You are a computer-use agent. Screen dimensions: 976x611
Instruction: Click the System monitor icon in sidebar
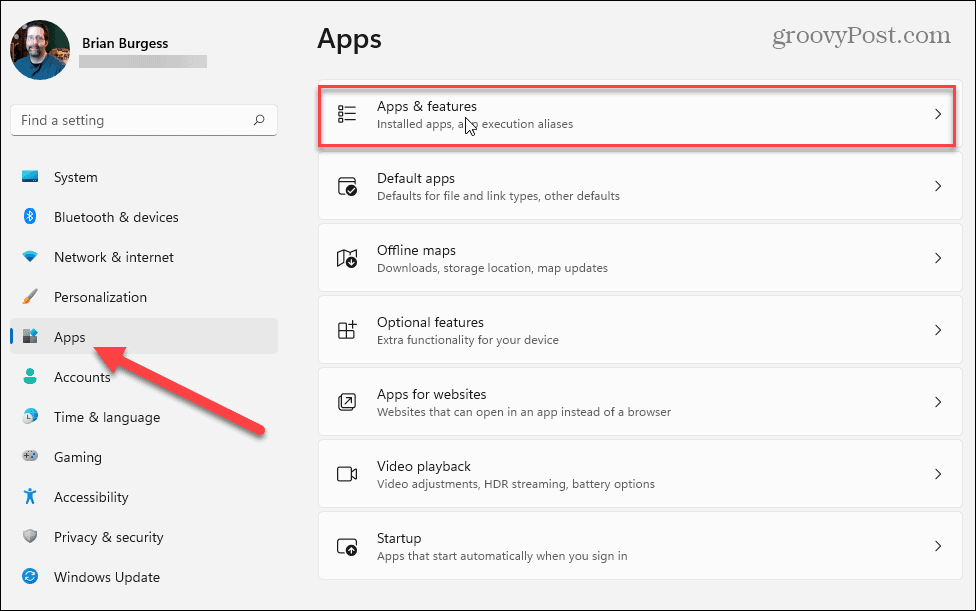point(30,177)
